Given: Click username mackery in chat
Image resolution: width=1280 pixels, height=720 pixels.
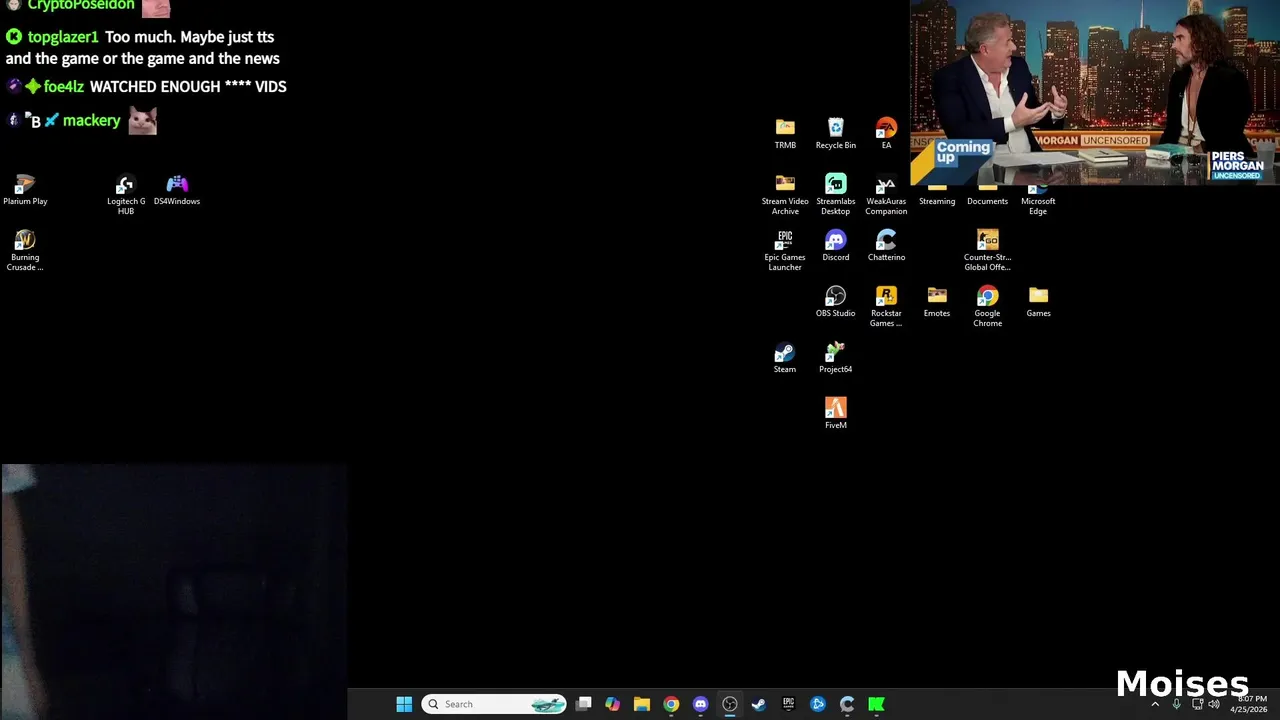Looking at the screenshot, I should tap(91, 121).
